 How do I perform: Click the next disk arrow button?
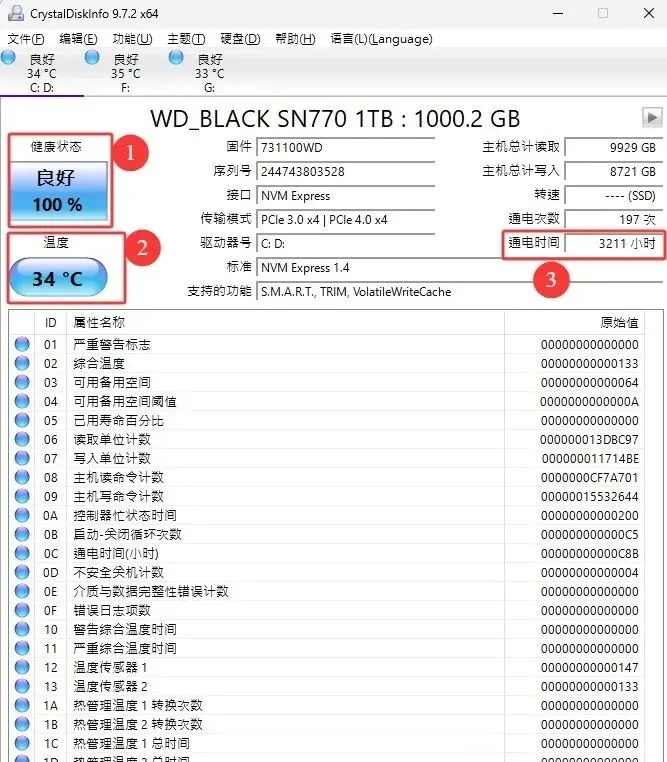click(652, 117)
